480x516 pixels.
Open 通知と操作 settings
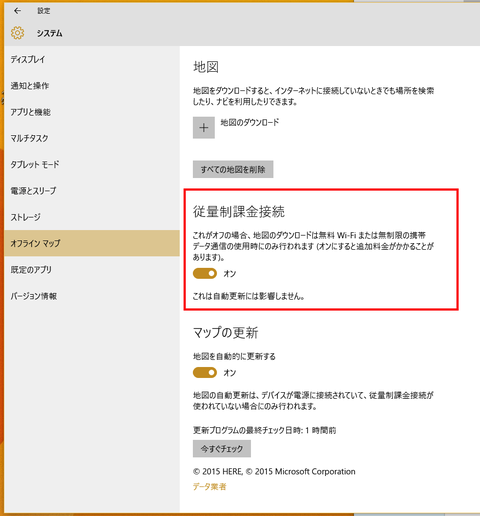point(92,86)
